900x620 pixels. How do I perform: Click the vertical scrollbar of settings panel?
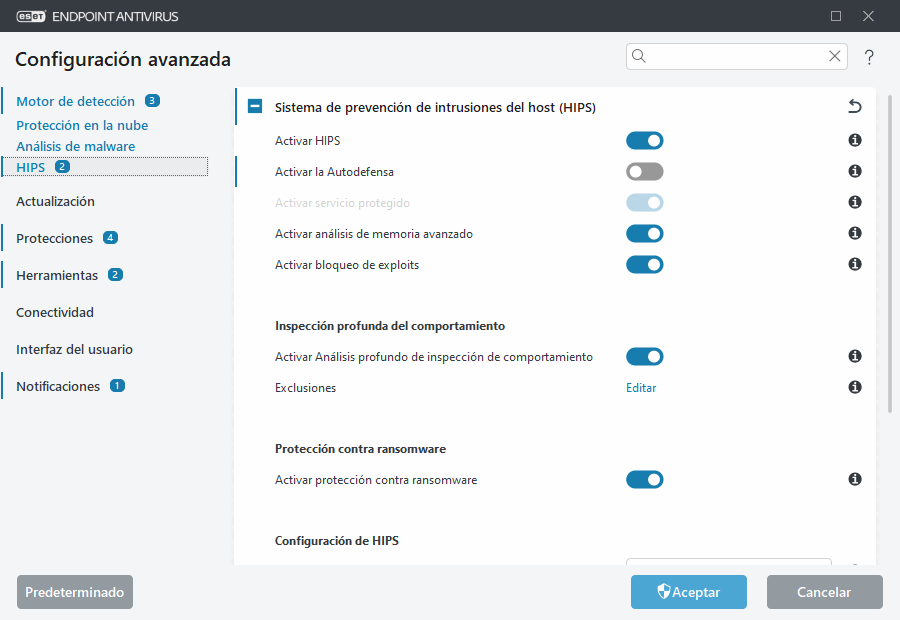(890, 254)
